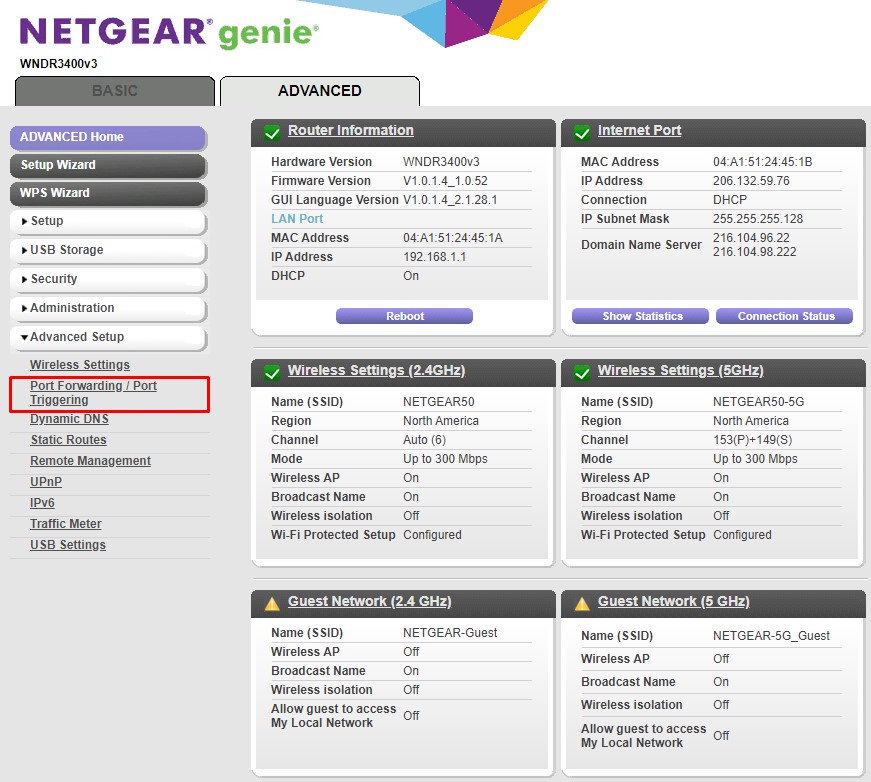Open Wireless Settings (5GHz) heading link
The height and width of the screenshot is (782, 871).
click(680, 370)
